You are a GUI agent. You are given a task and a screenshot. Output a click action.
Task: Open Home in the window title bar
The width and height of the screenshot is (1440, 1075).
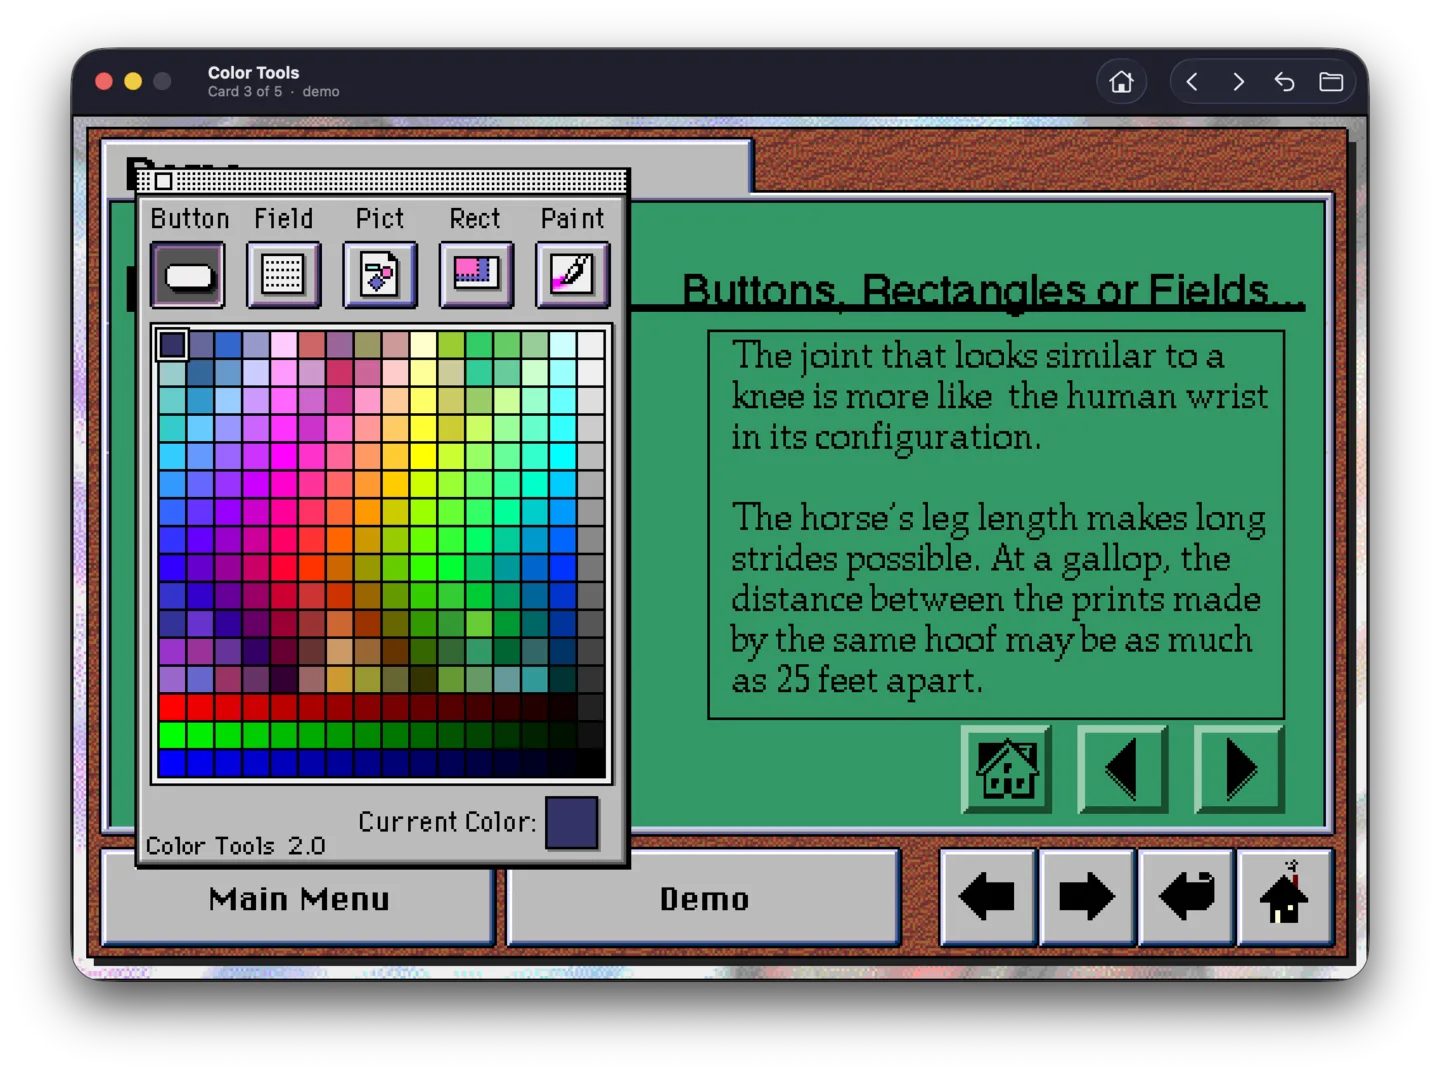[x=1122, y=82]
